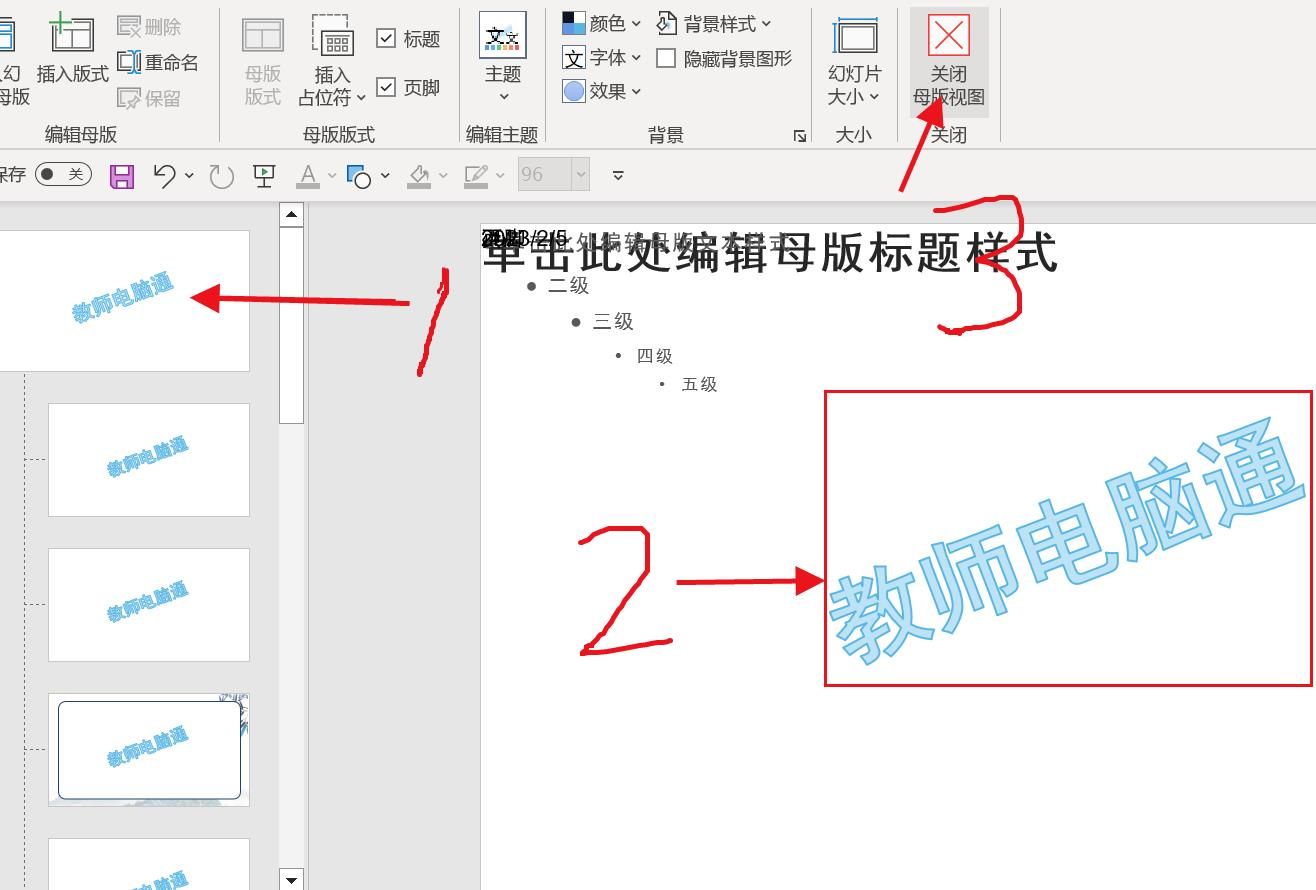Click the Shape Fill paint bucket icon
Viewport: 1316px width, 890px height.
pos(419,176)
